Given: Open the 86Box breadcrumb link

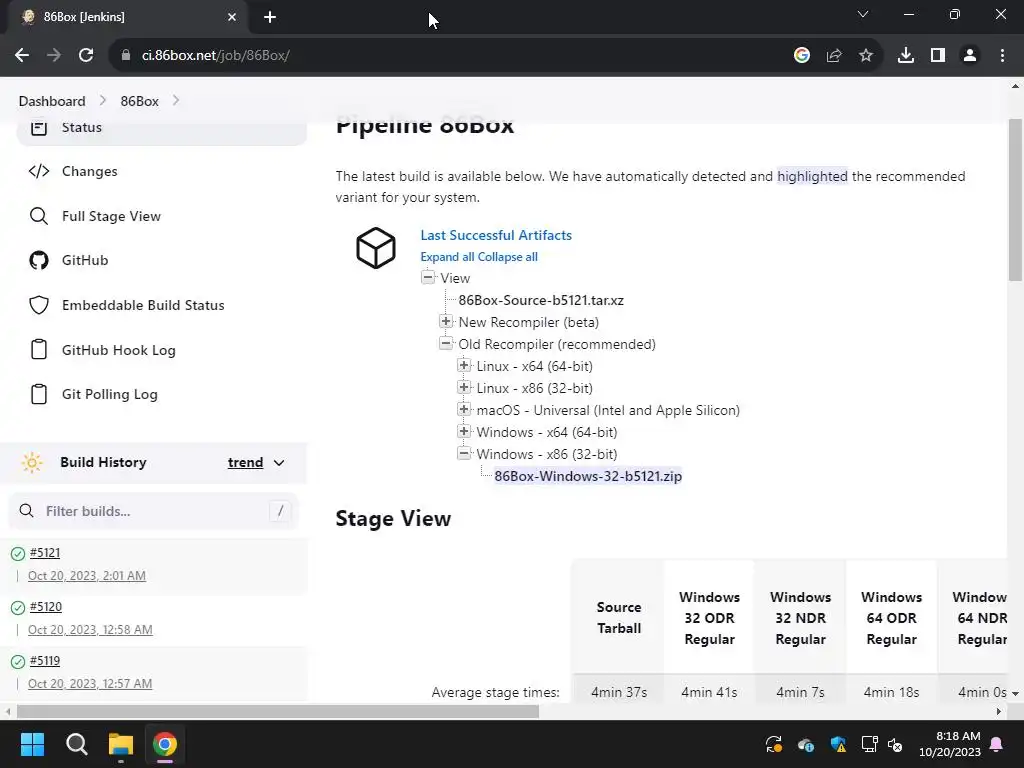Looking at the screenshot, I should point(140,101).
